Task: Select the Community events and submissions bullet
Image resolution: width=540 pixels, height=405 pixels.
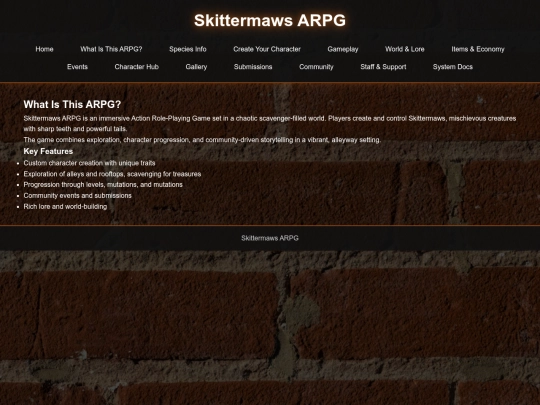Action: click(77, 196)
